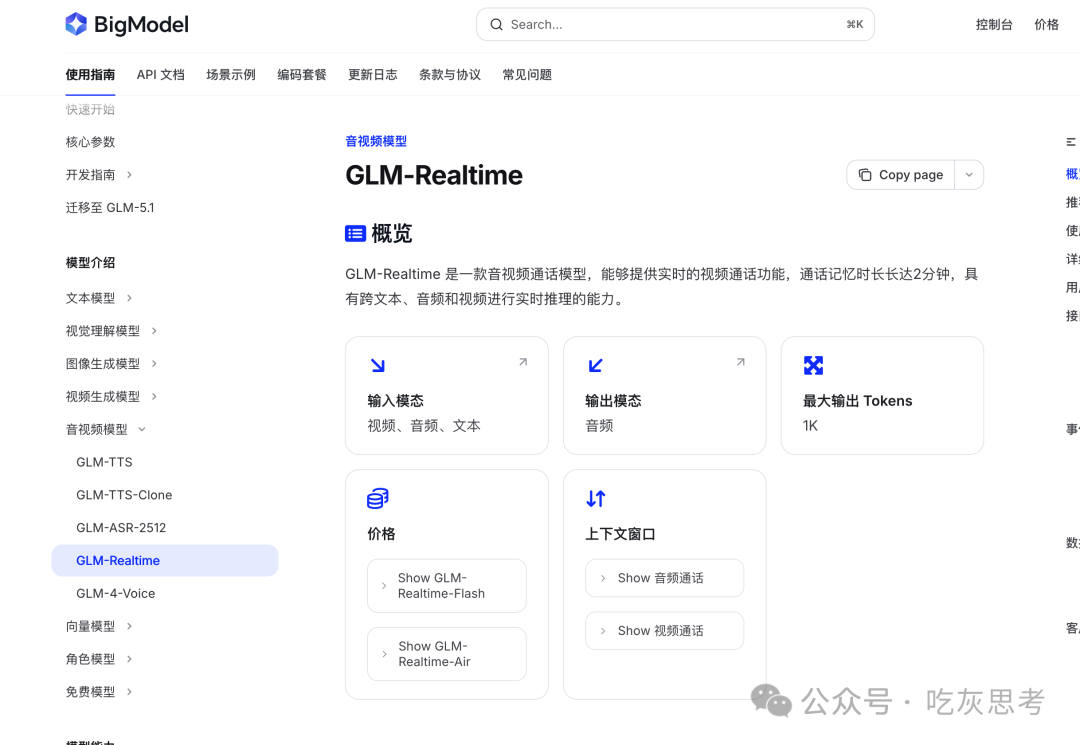
Task: Expand the 角色模型 section
Action: coord(129,659)
